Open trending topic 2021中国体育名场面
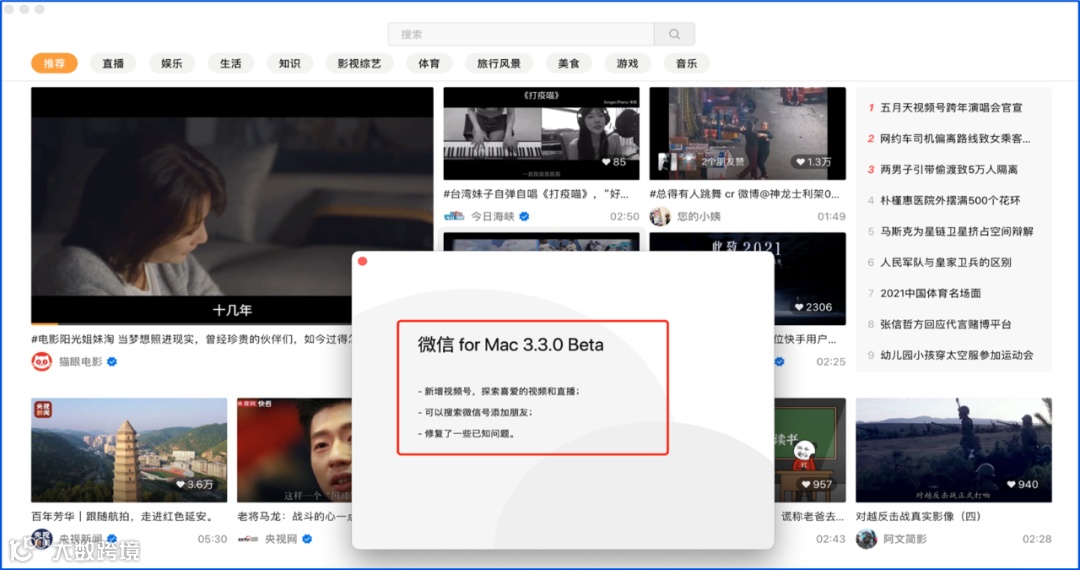The width and height of the screenshot is (1080, 570). [931, 293]
